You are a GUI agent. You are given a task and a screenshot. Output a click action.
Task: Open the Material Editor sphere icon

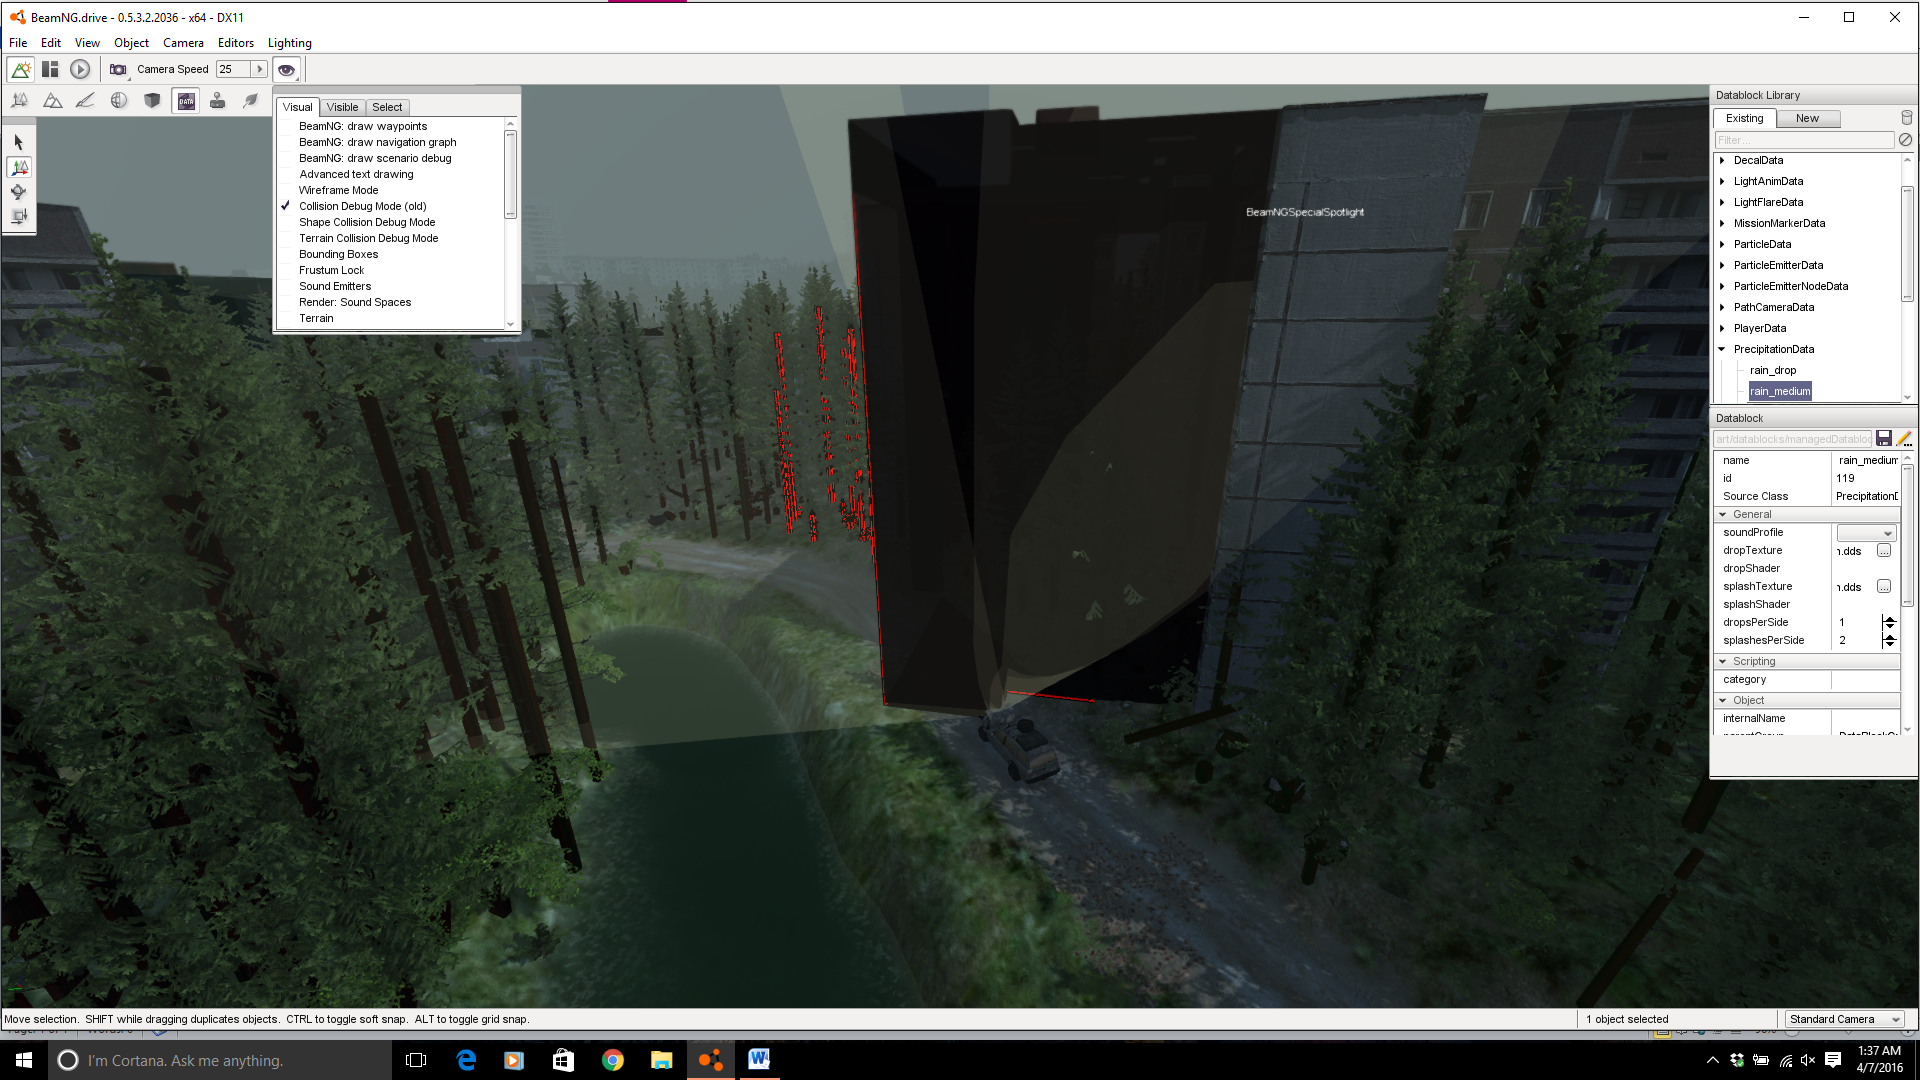(x=119, y=100)
